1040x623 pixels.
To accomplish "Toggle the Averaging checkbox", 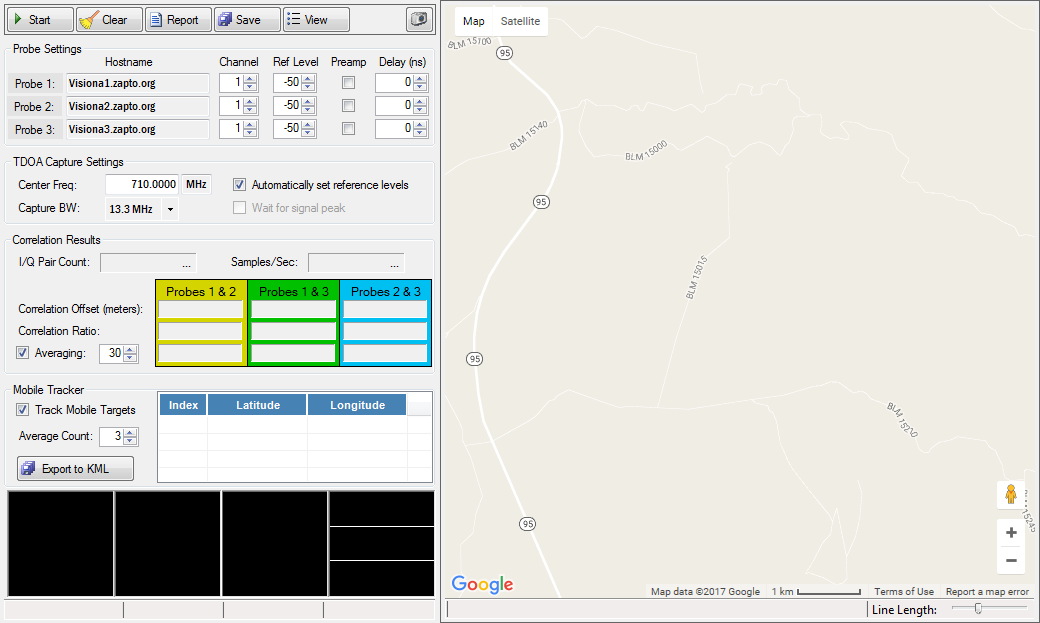I will (x=23, y=353).
